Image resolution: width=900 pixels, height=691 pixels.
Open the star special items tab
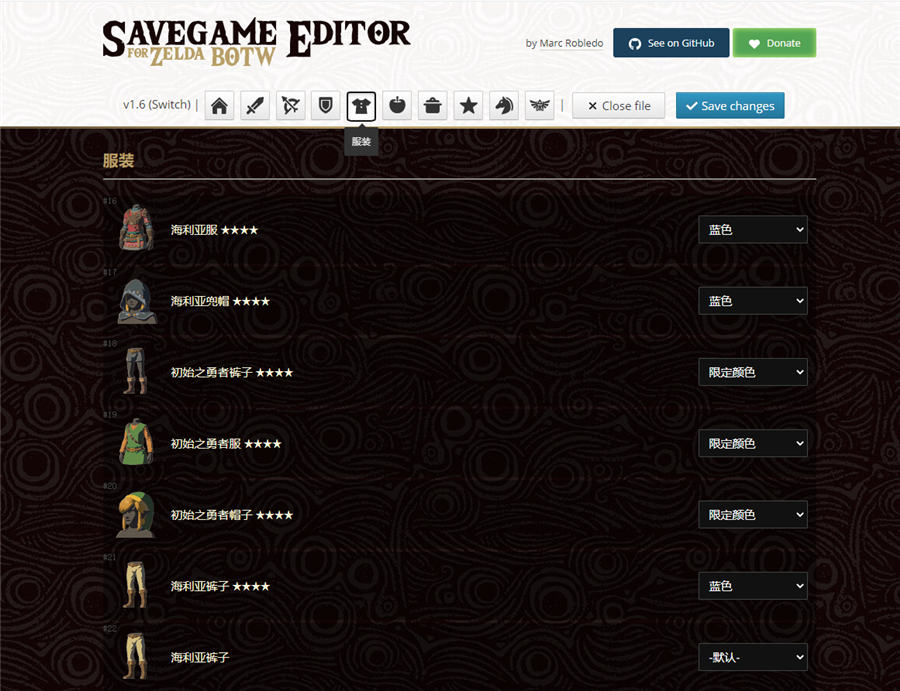pyautogui.click(x=468, y=106)
